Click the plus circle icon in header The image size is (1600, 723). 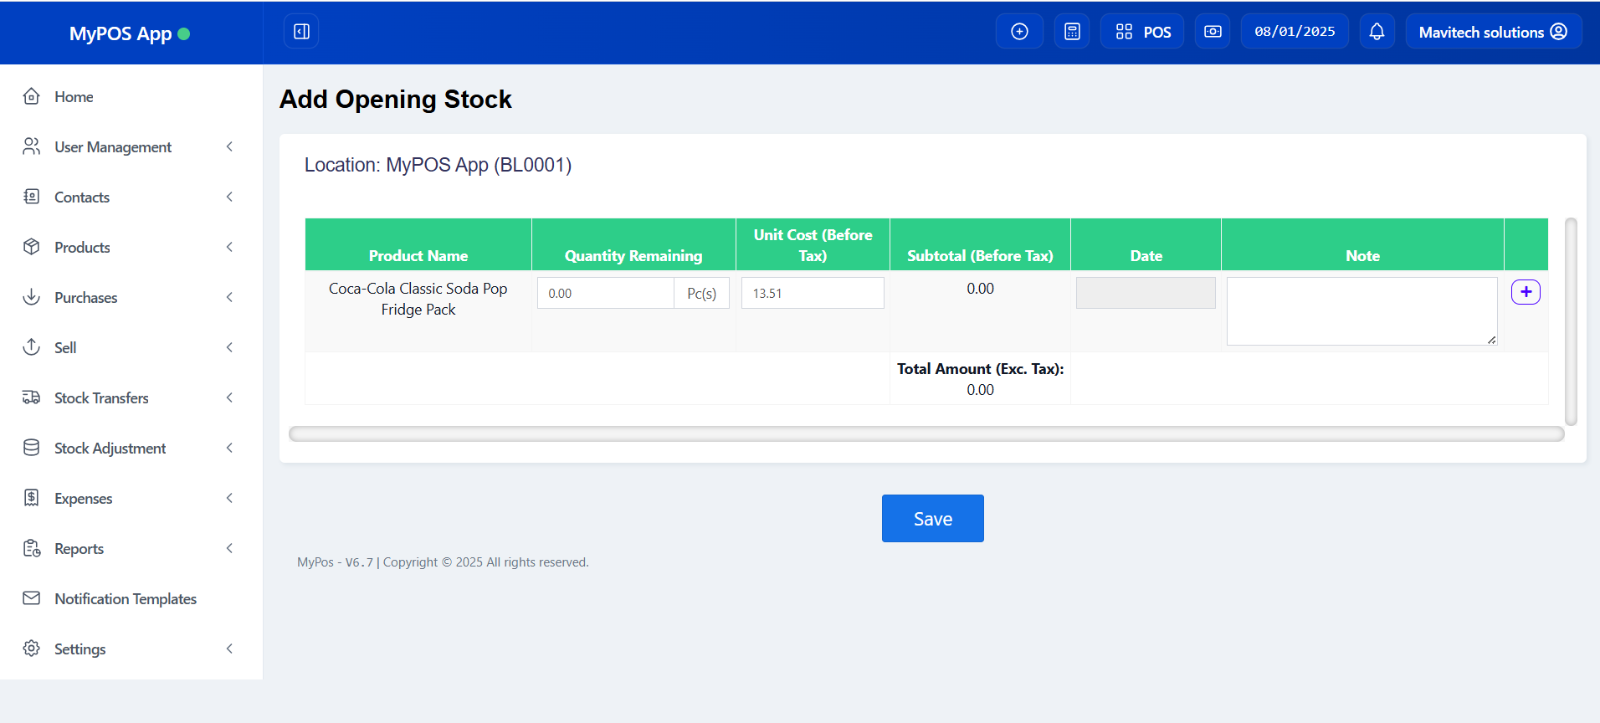click(1019, 32)
